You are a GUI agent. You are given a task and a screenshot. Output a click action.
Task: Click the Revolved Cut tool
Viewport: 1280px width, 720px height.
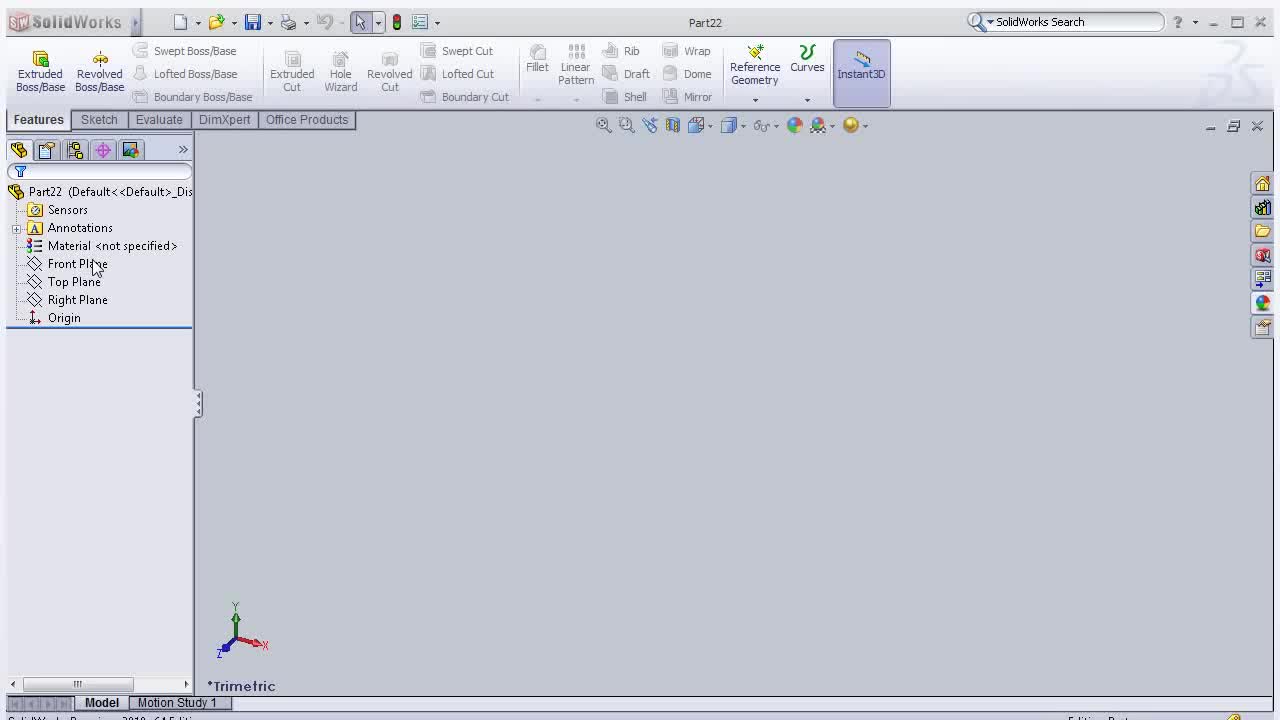coord(389,71)
